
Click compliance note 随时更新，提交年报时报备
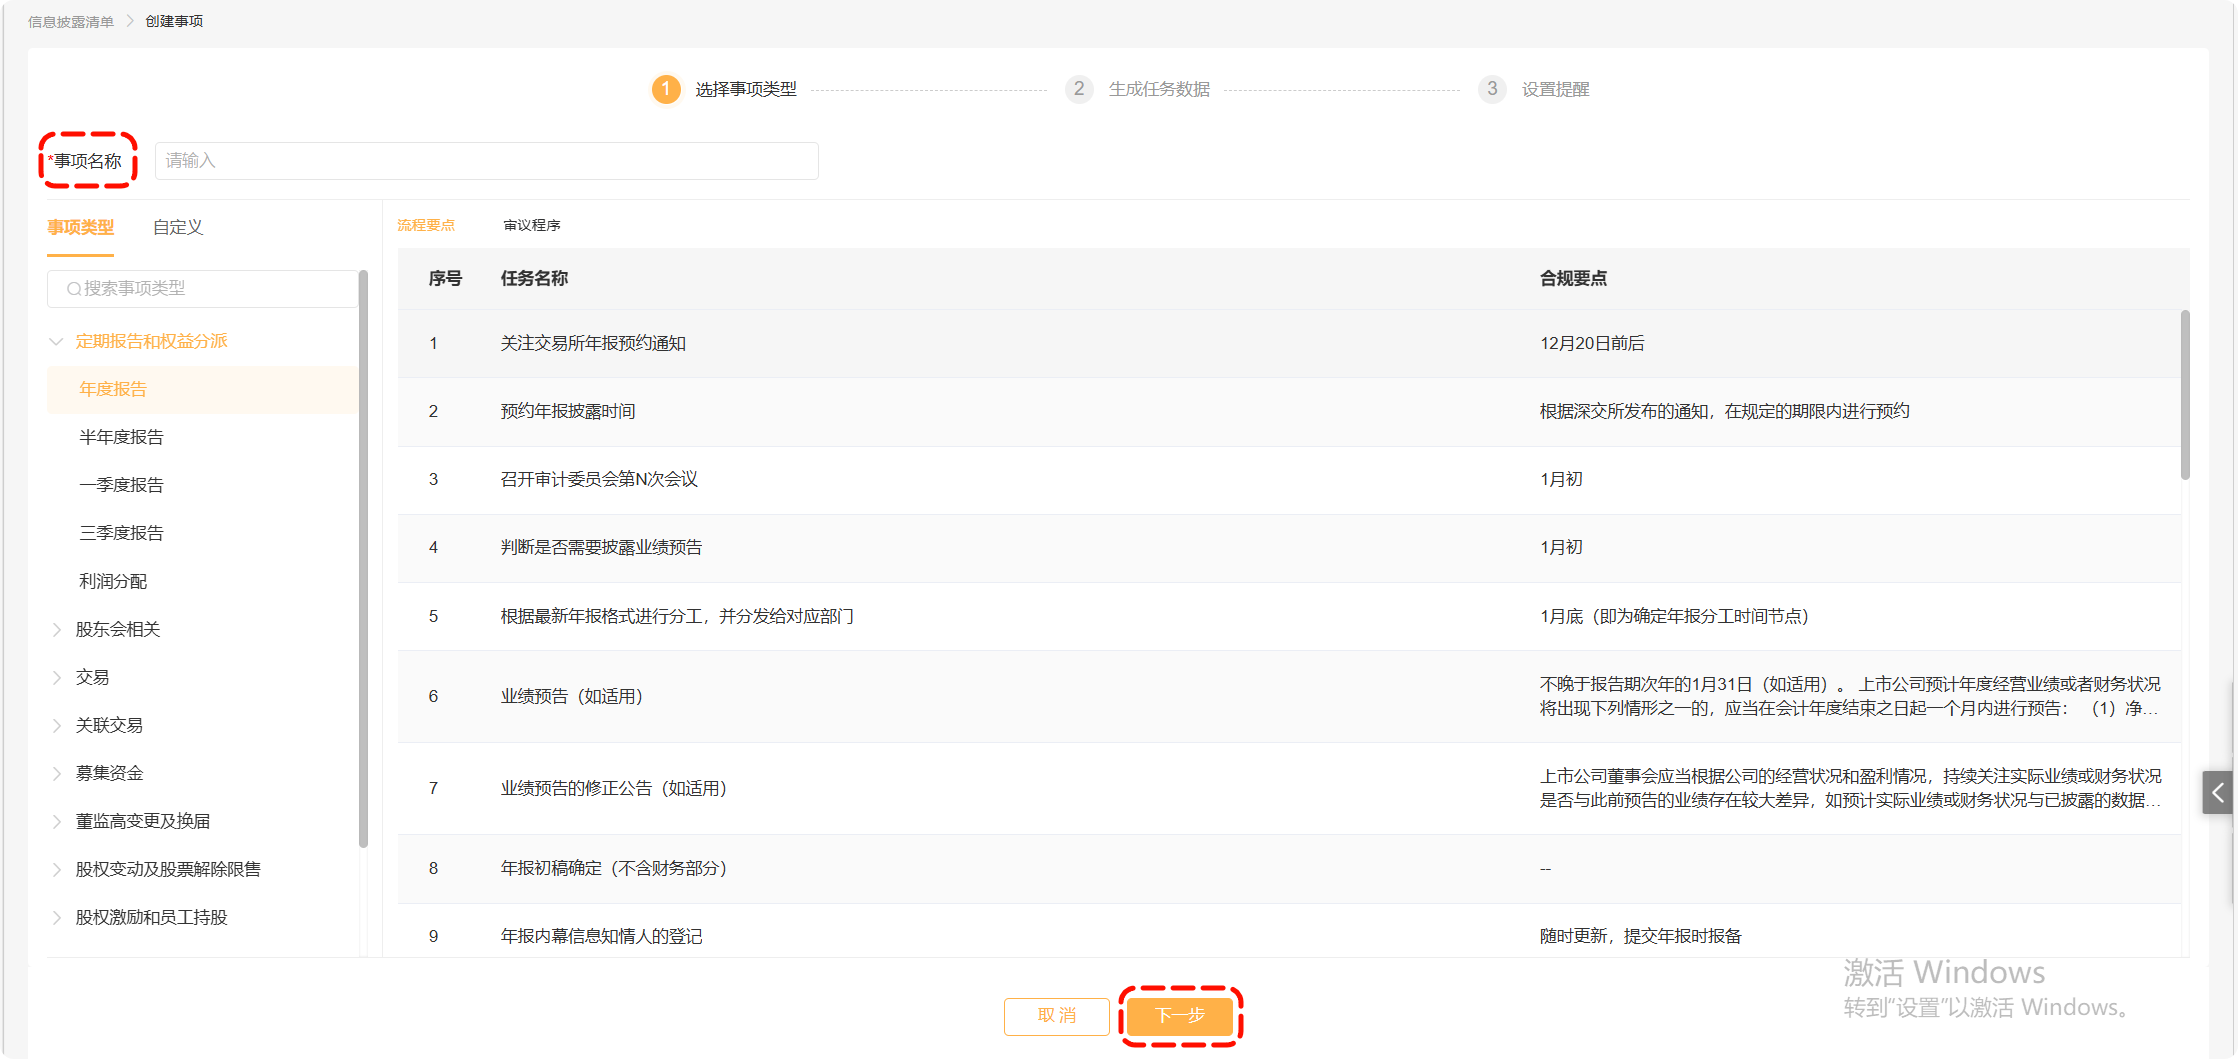pyautogui.click(x=1640, y=937)
